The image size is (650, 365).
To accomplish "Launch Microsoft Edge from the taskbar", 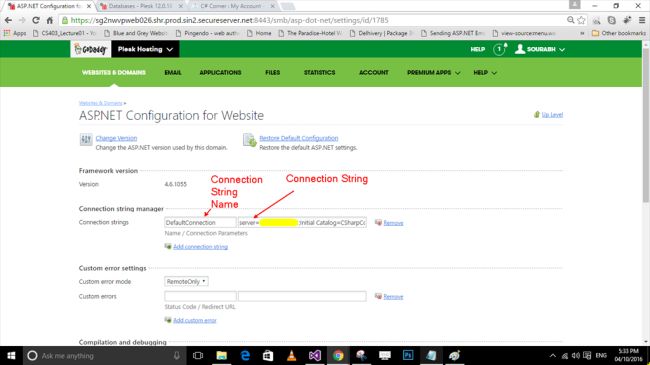I will tap(245, 355).
